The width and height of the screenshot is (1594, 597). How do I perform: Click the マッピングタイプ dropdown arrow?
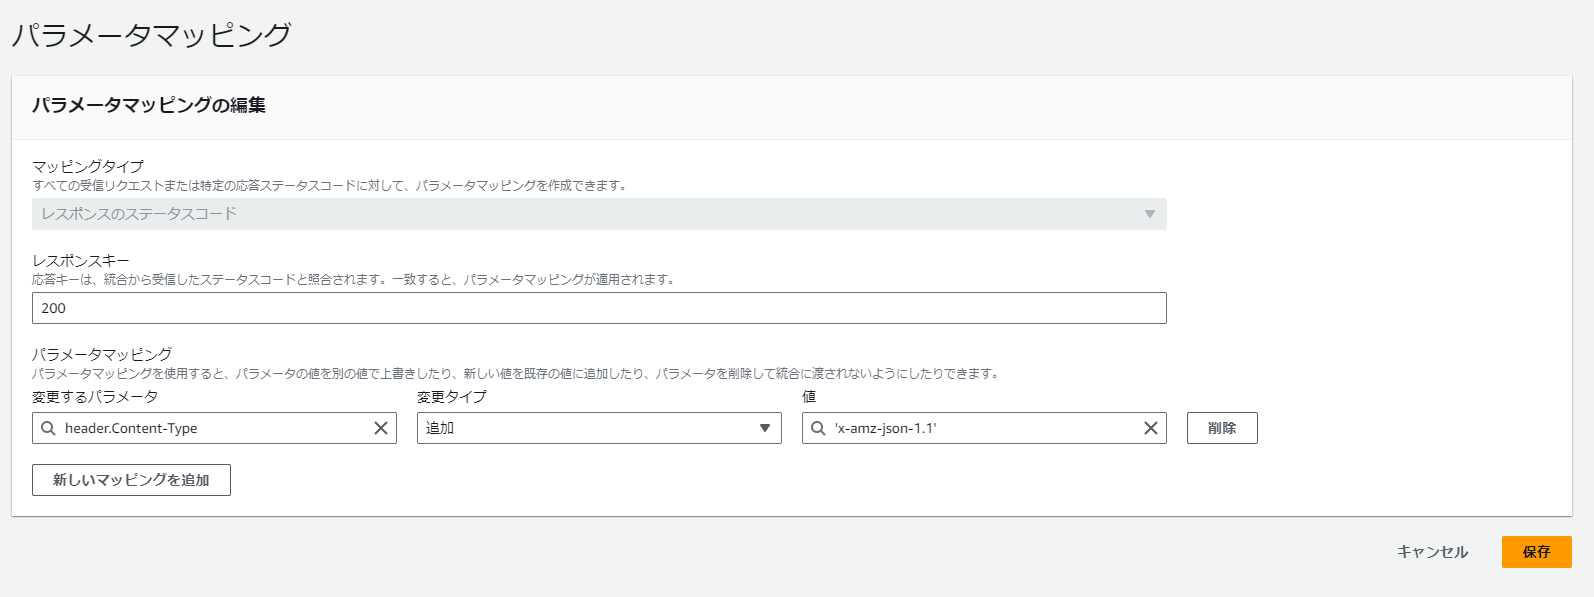tap(1150, 214)
